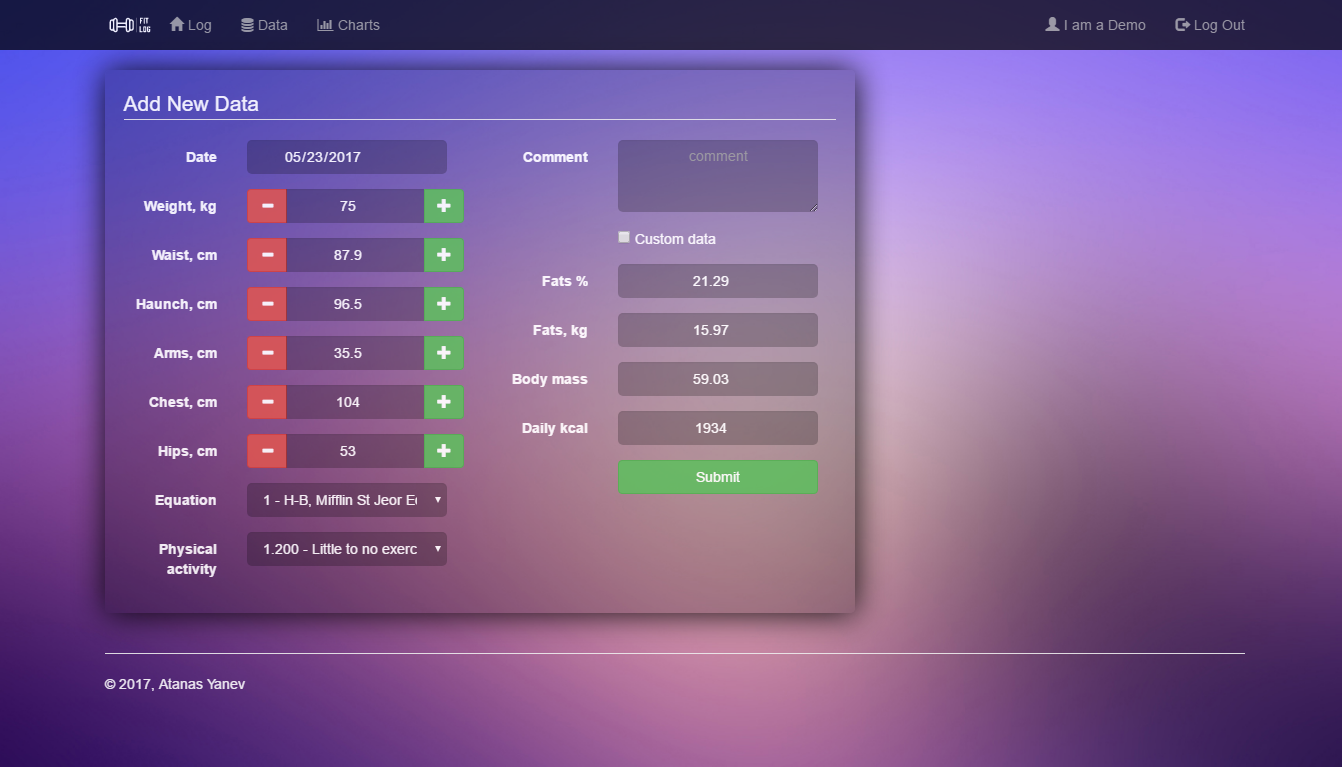This screenshot has height=767, width=1342.
Task: Decrease Waist with the red minus button
Action: 266,254
